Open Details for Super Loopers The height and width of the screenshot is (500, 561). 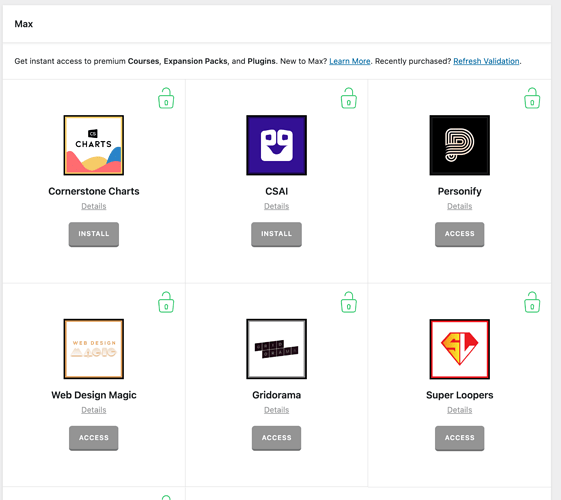pos(459,410)
